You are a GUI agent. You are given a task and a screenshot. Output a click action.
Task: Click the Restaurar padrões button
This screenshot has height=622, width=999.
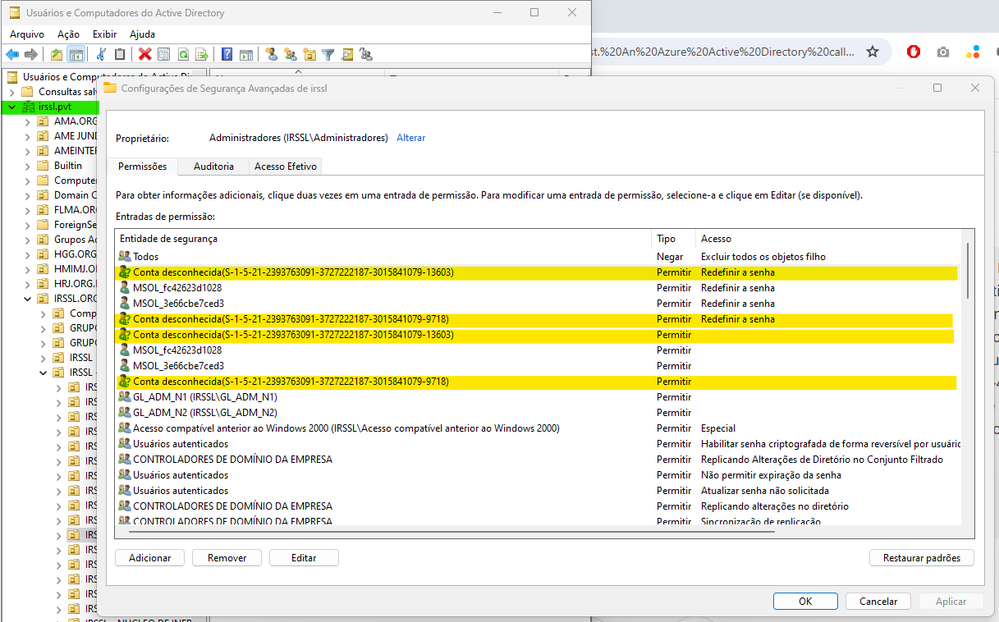pos(921,558)
